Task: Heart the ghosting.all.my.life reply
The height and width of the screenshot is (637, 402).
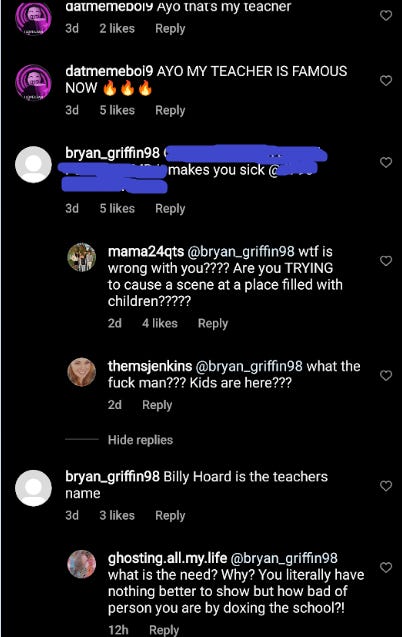Action: (x=386, y=567)
